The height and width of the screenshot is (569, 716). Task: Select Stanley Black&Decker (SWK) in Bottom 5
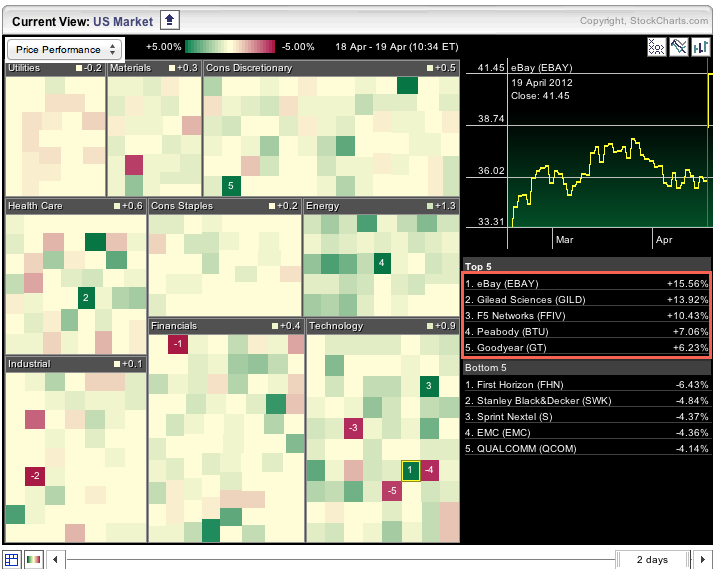pos(586,400)
